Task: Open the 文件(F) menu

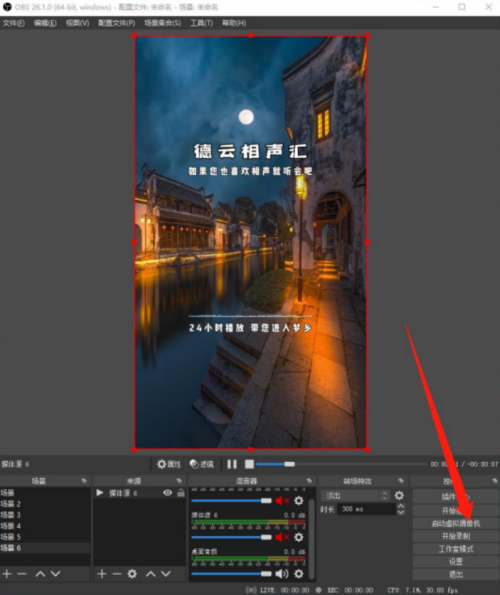Action: click(14, 23)
